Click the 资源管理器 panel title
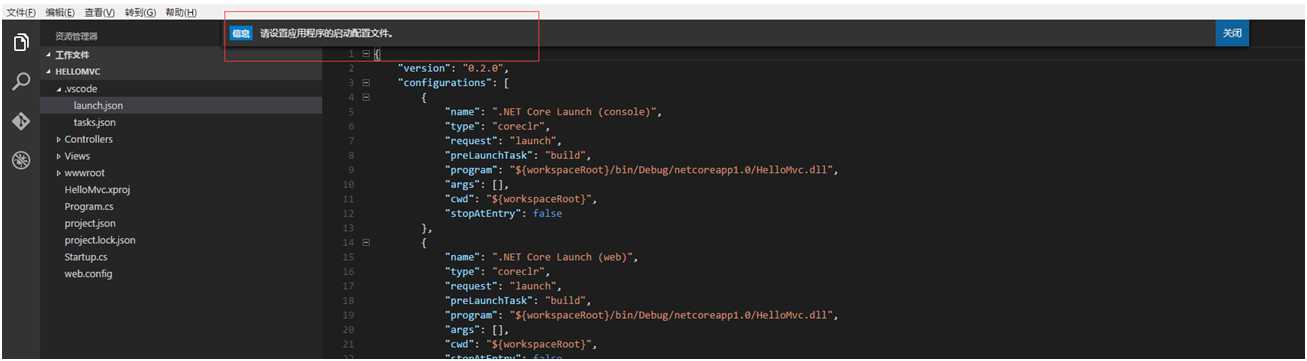Image resolution: width=1307 pixels, height=361 pixels. [77, 36]
